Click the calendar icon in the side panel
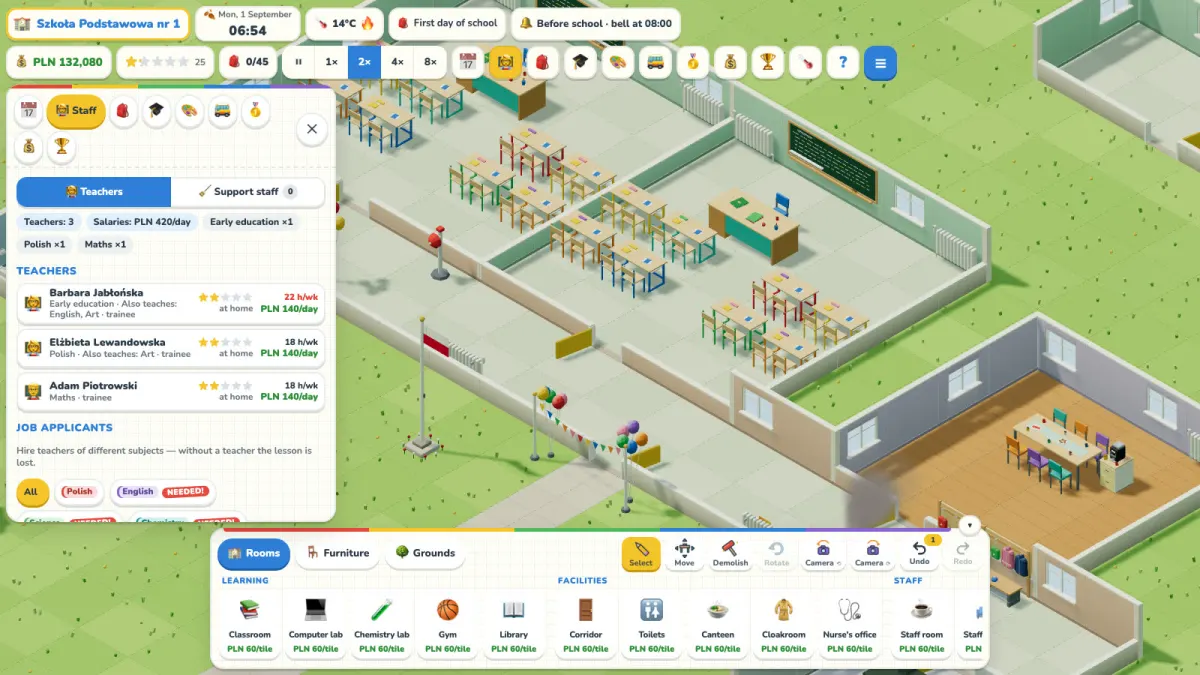 [29, 110]
